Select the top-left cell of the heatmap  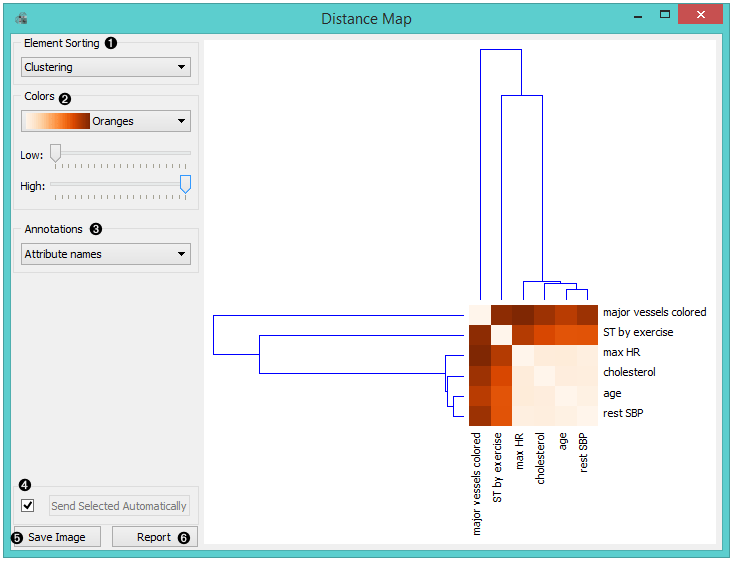coord(479,313)
